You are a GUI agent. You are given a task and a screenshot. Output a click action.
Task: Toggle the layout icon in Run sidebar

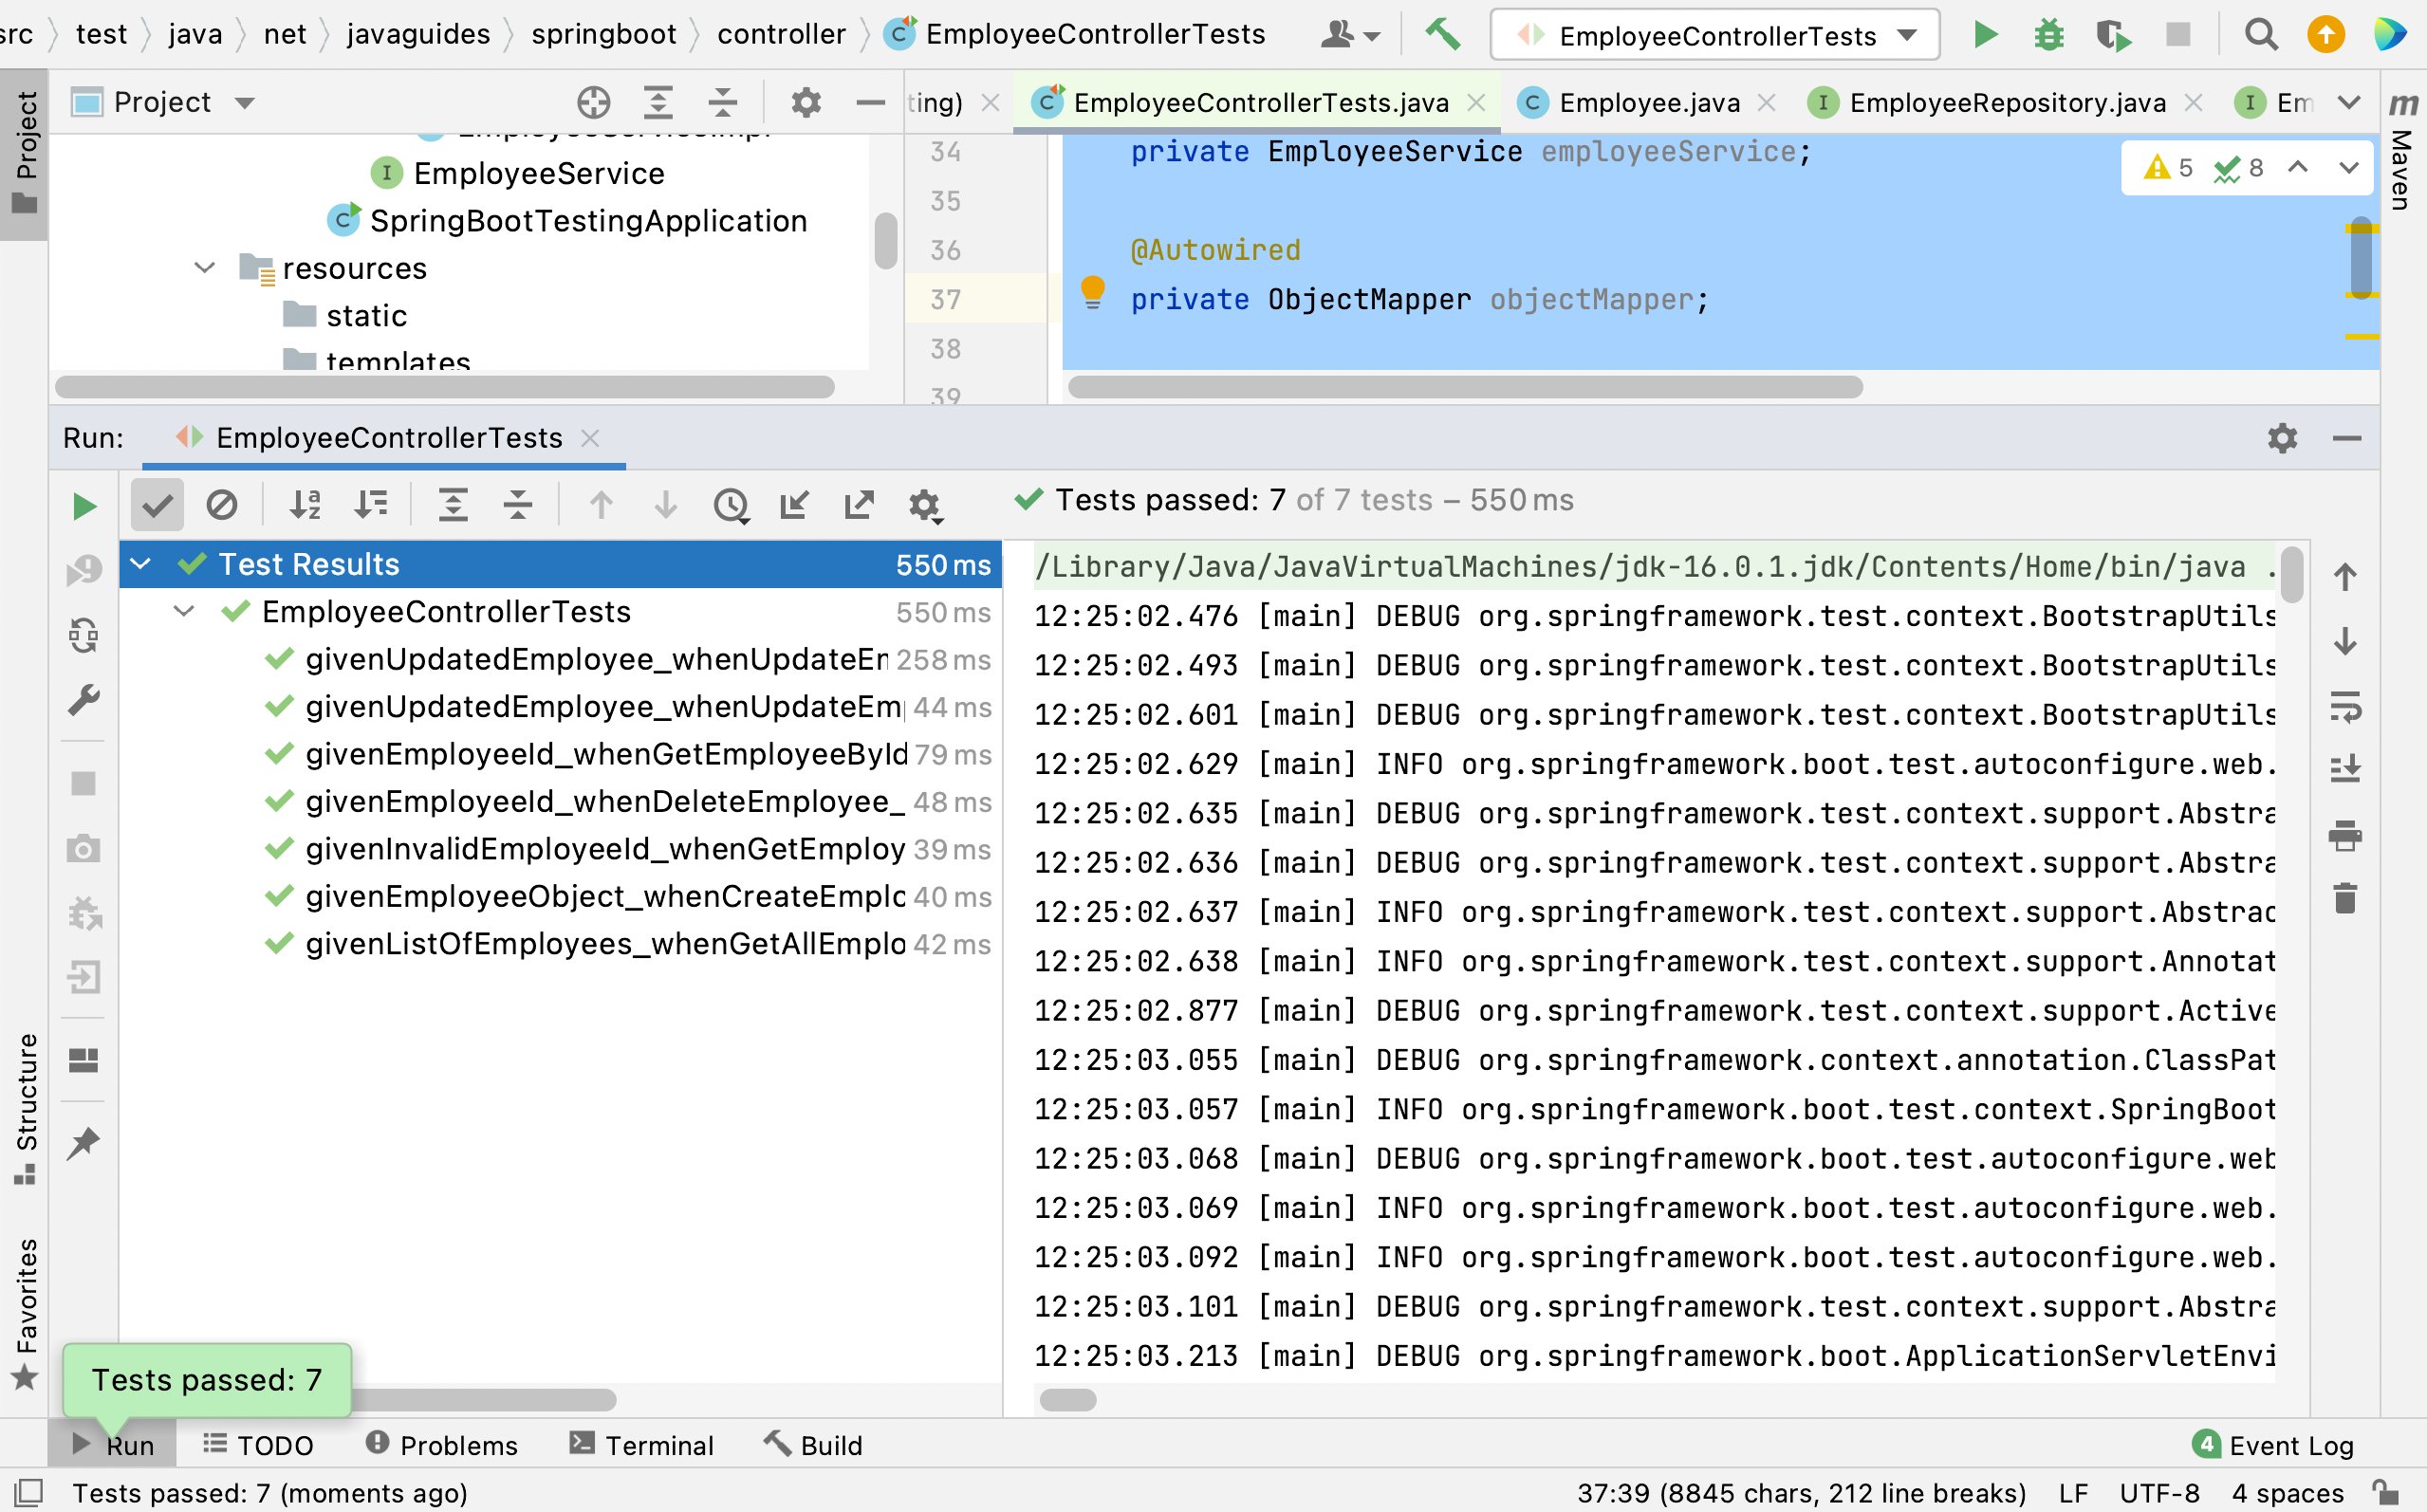84,1060
